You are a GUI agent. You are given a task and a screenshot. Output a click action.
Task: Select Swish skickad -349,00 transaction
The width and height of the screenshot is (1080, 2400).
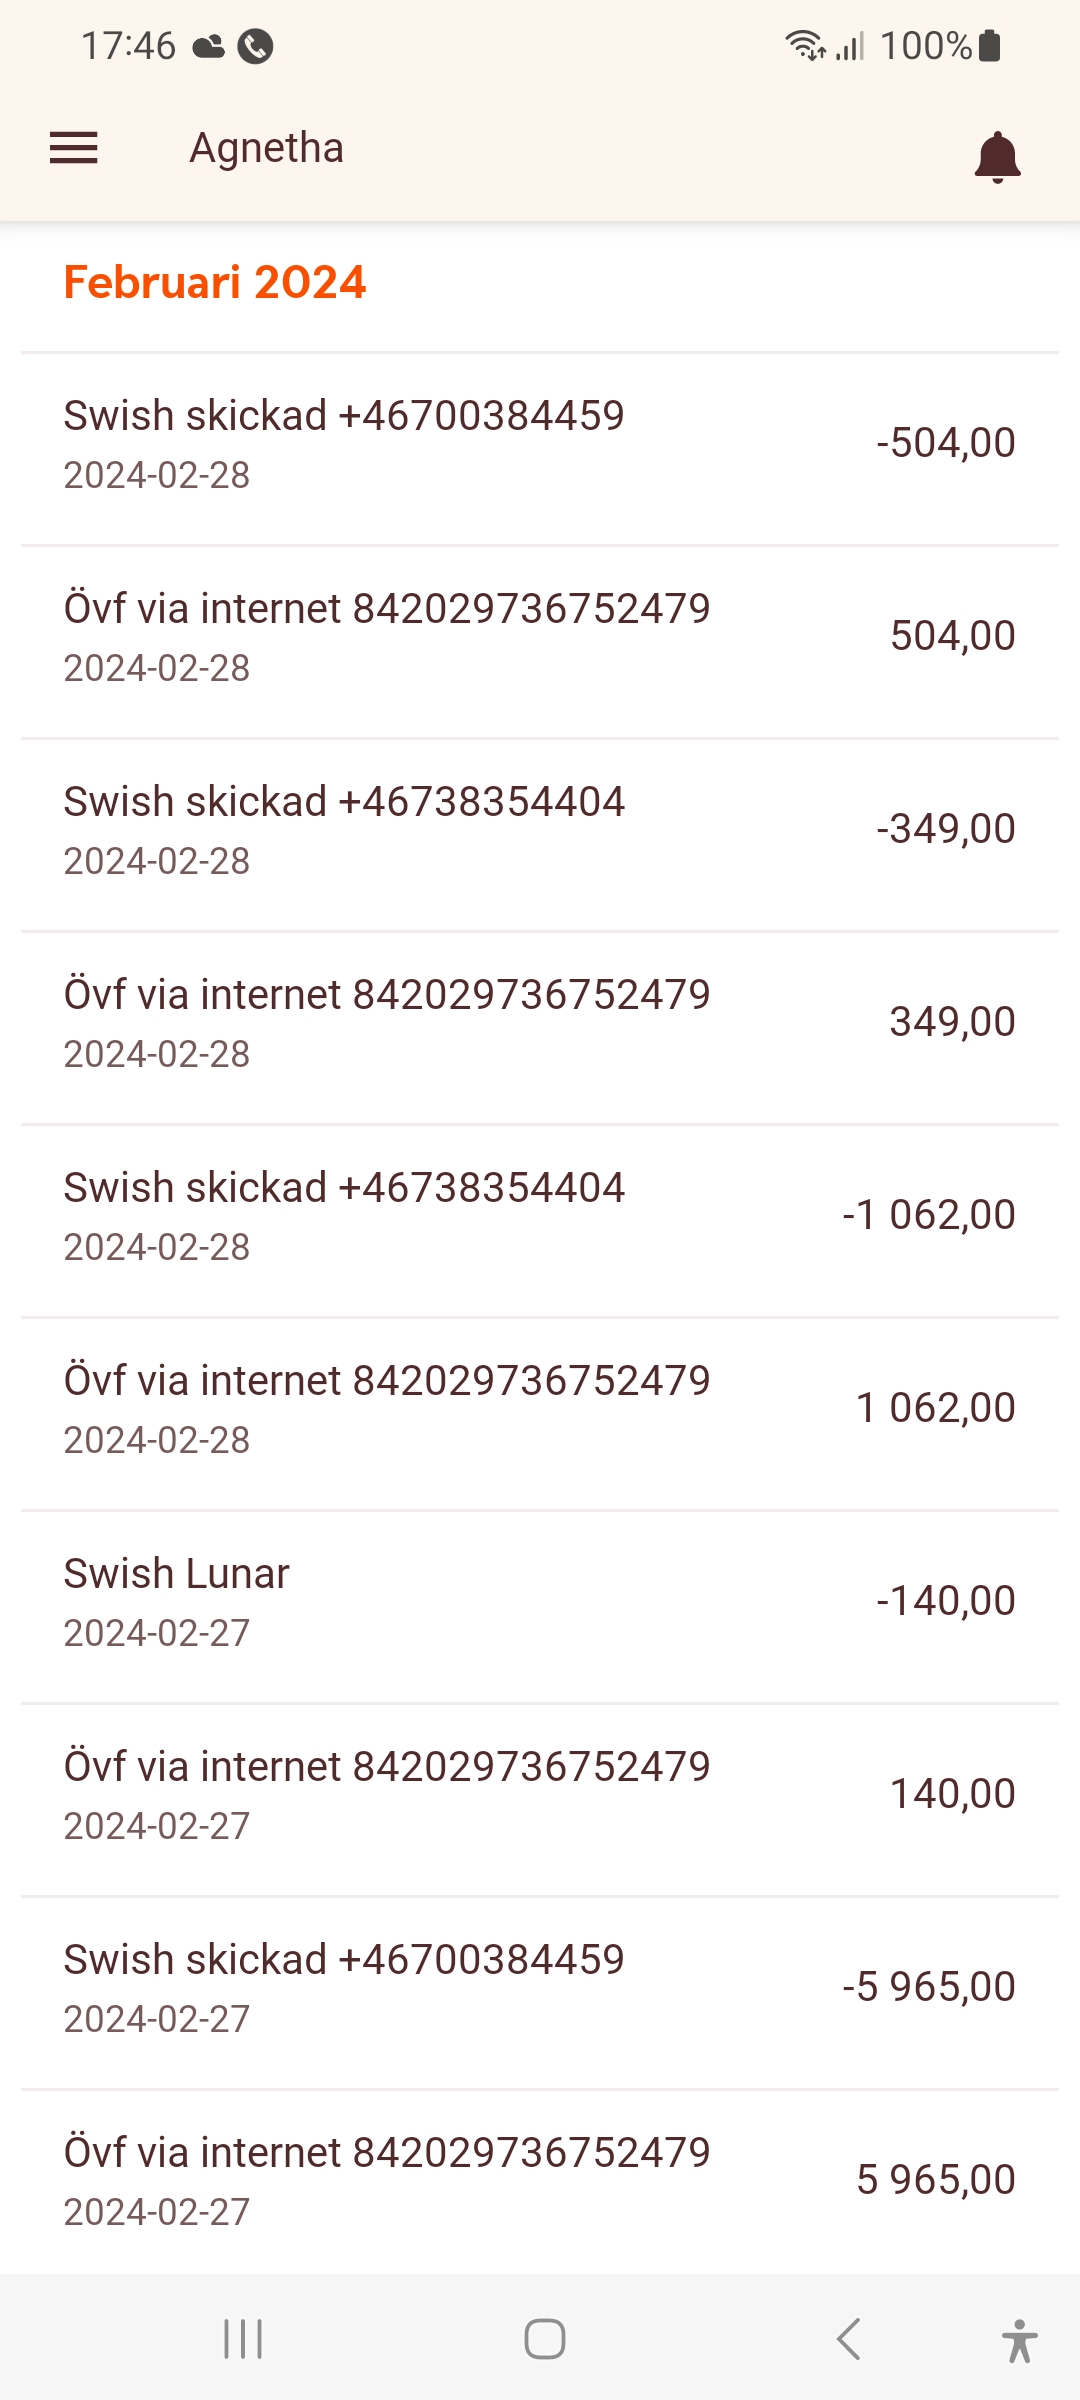[540, 830]
